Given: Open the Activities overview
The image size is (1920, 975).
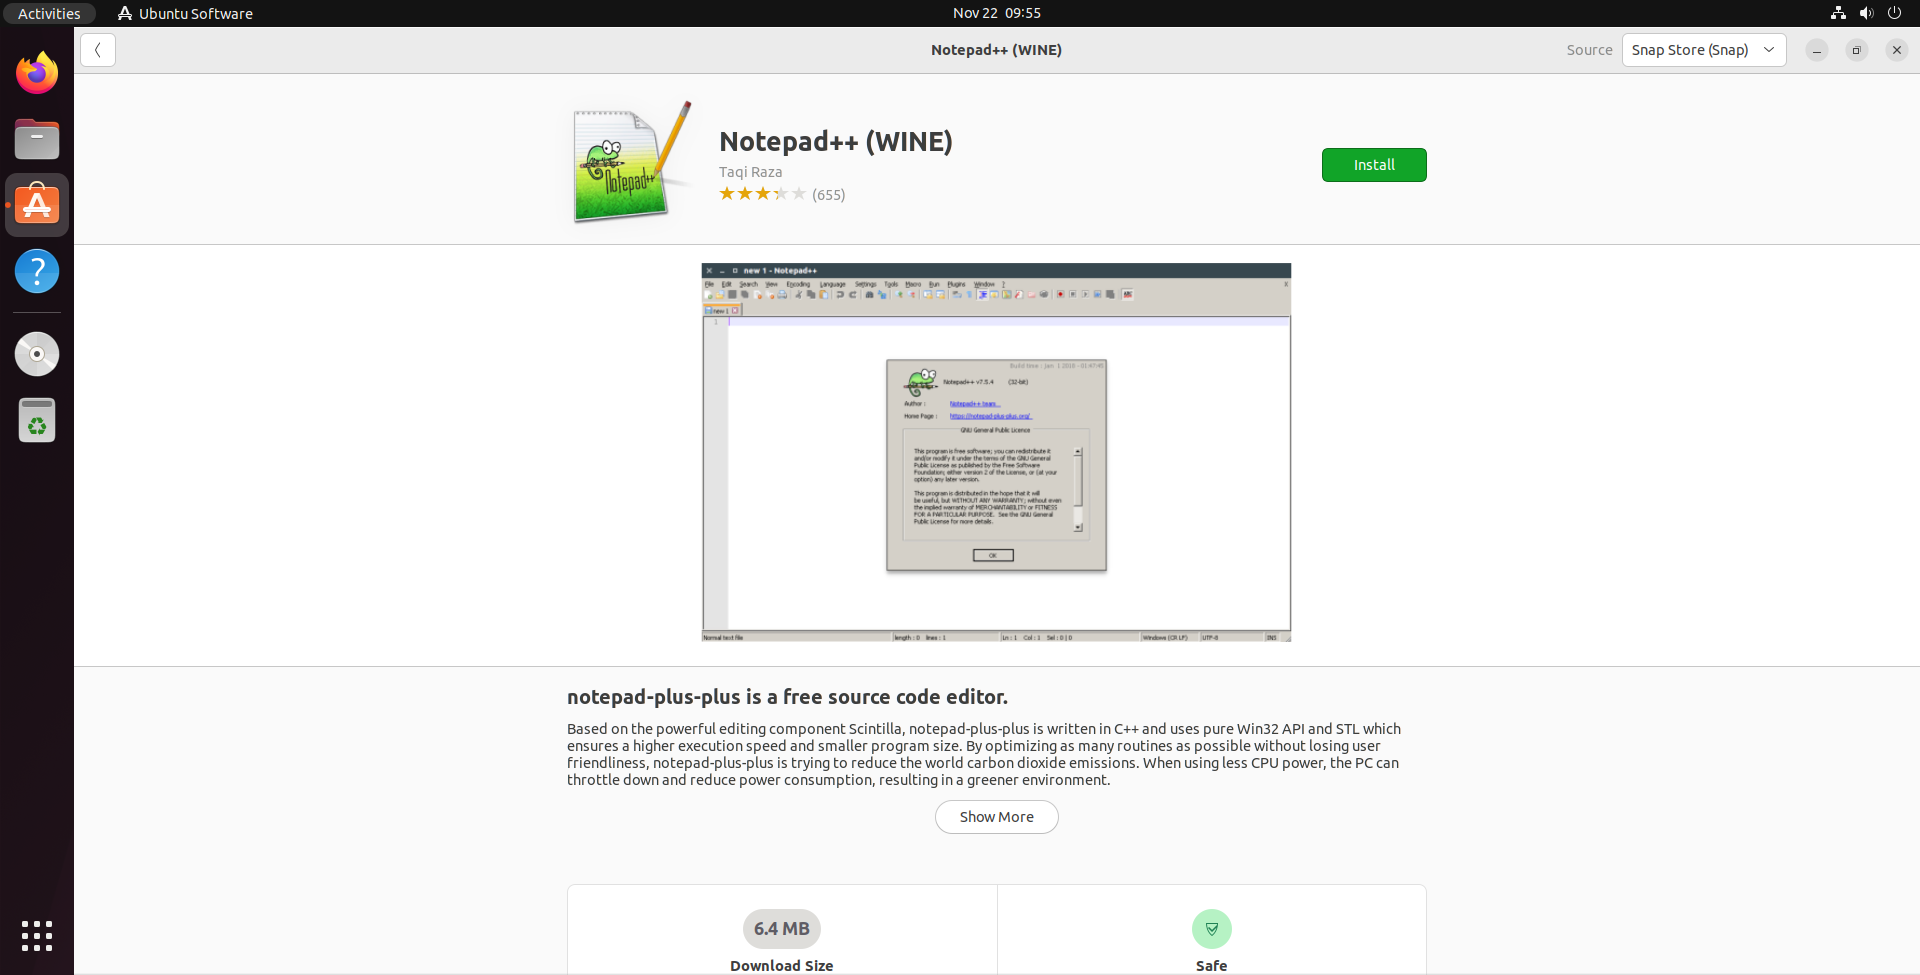Looking at the screenshot, I should [x=49, y=13].
